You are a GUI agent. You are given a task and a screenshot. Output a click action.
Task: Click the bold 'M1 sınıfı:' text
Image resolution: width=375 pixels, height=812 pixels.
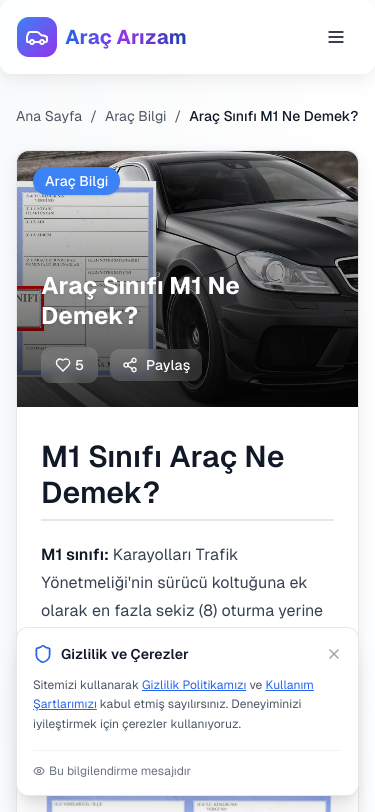pos(75,555)
